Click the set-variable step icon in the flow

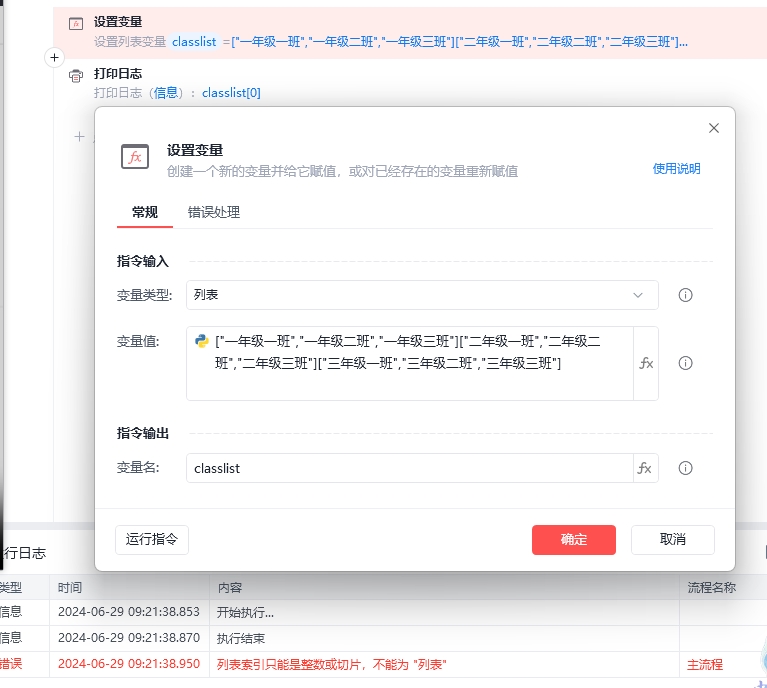pyautogui.click(x=76, y=23)
